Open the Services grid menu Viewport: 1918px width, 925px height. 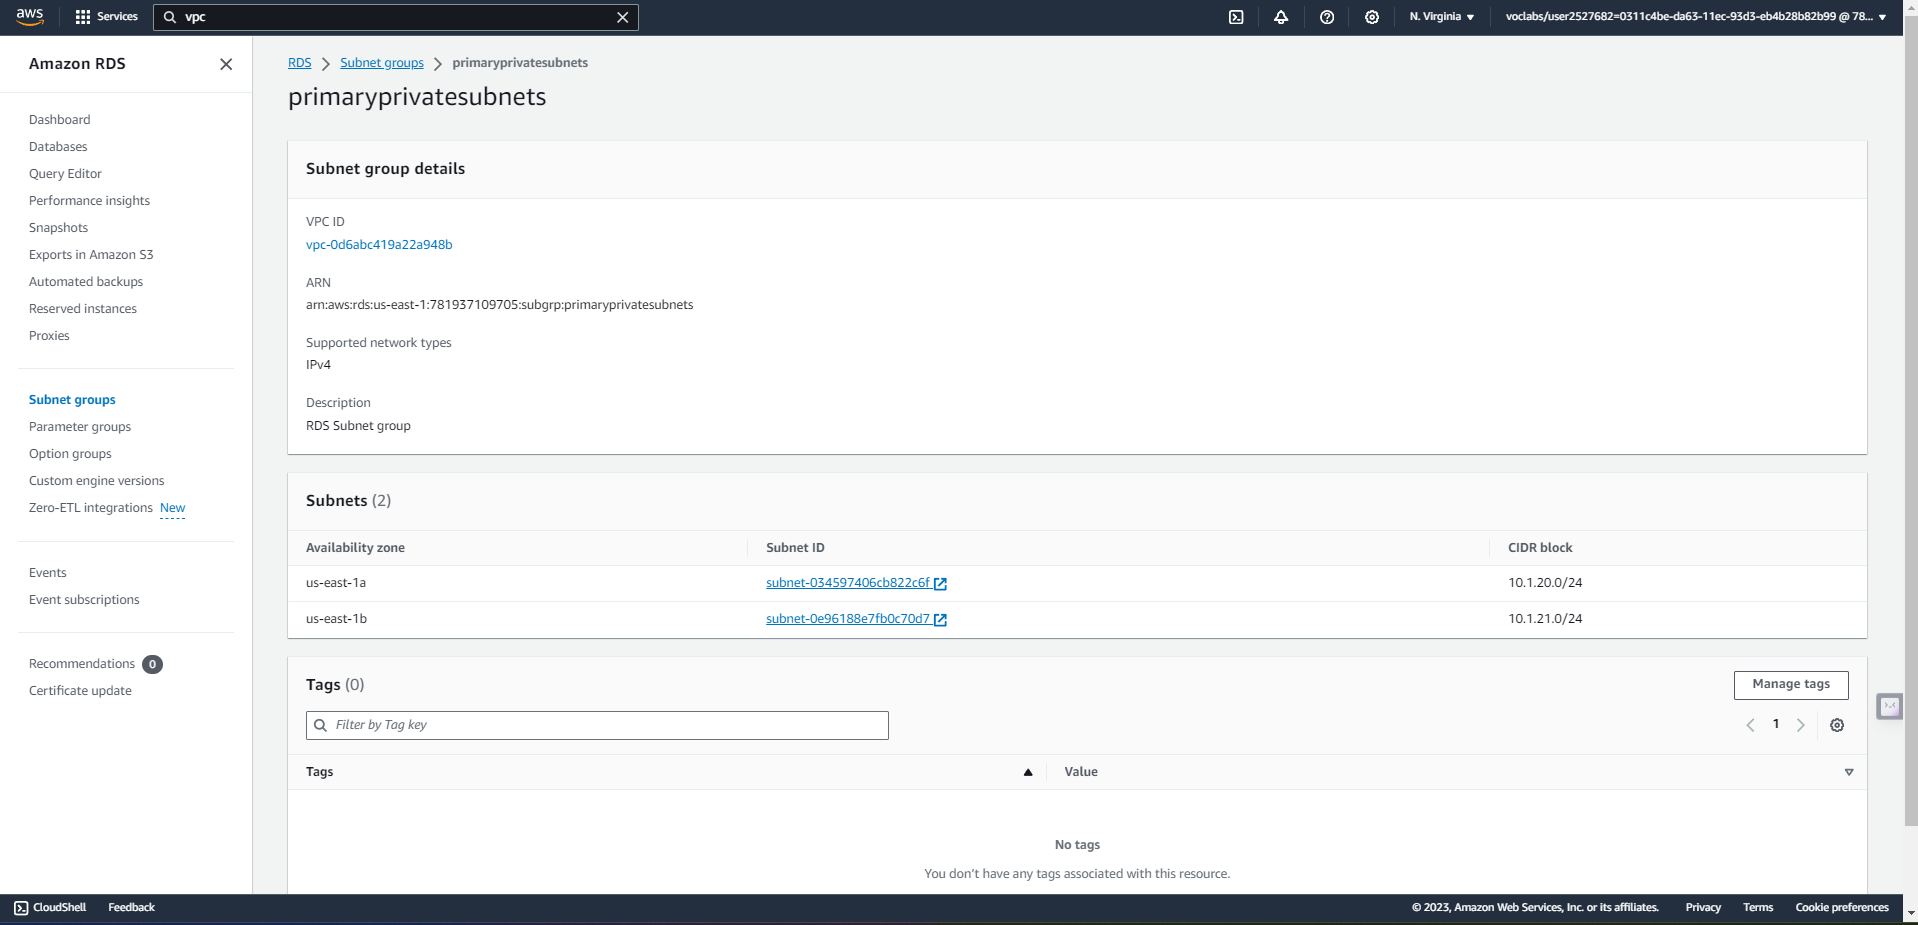pyautogui.click(x=106, y=17)
